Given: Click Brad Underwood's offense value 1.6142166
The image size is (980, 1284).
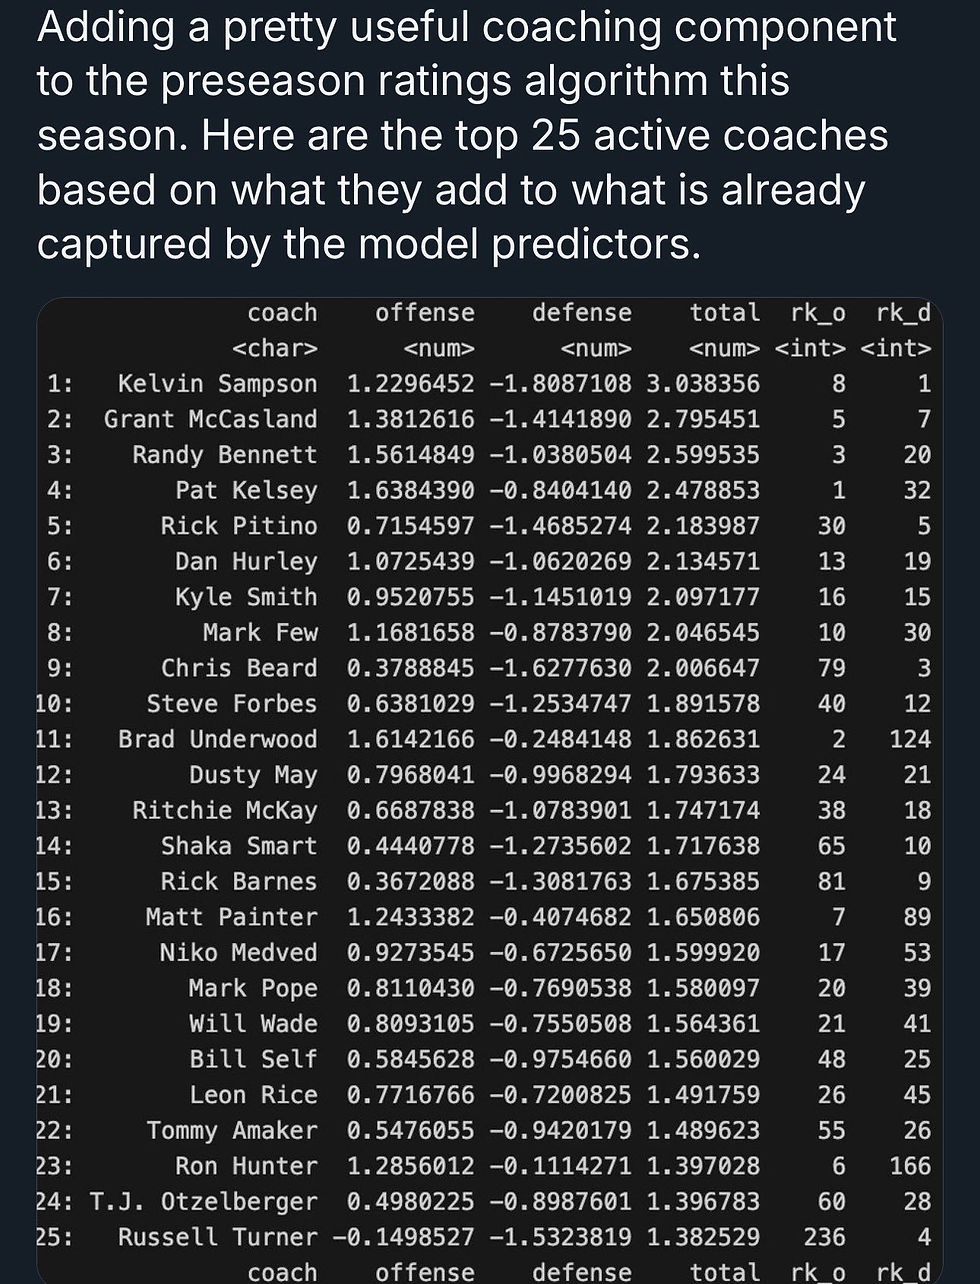Looking at the screenshot, I should click(410, 740).
